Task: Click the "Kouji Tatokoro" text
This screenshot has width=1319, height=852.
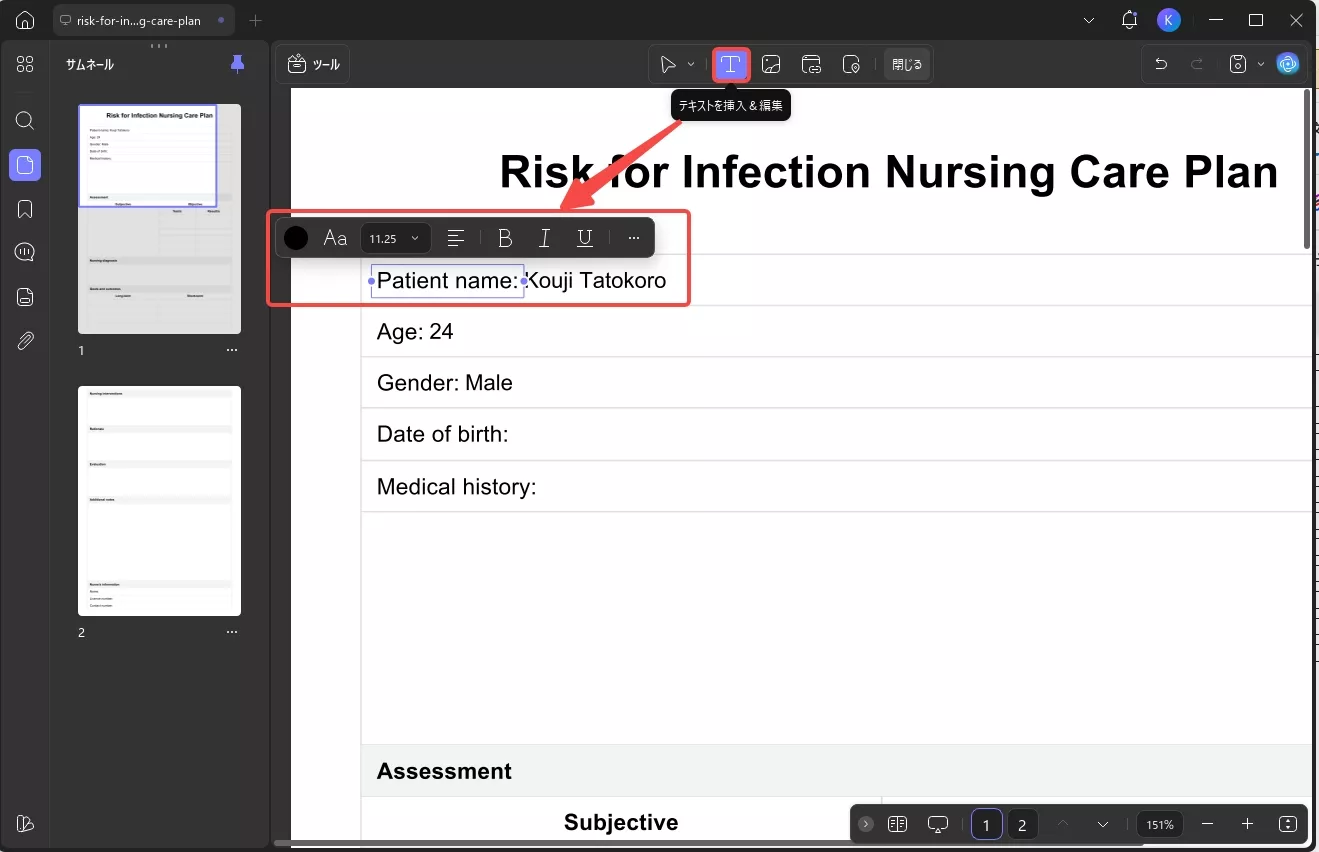Action: click(596, 281)
